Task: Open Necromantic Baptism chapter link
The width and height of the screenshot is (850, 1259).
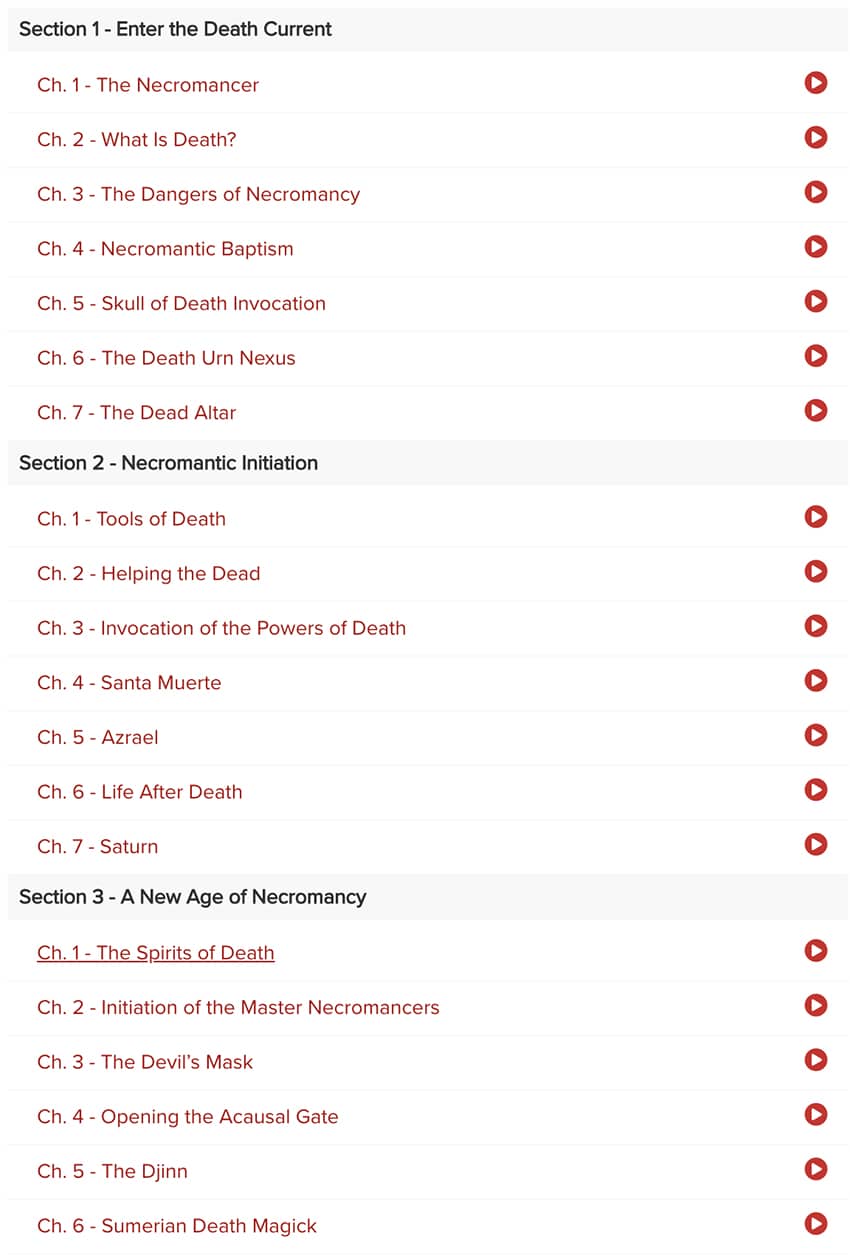Action: 165,249
